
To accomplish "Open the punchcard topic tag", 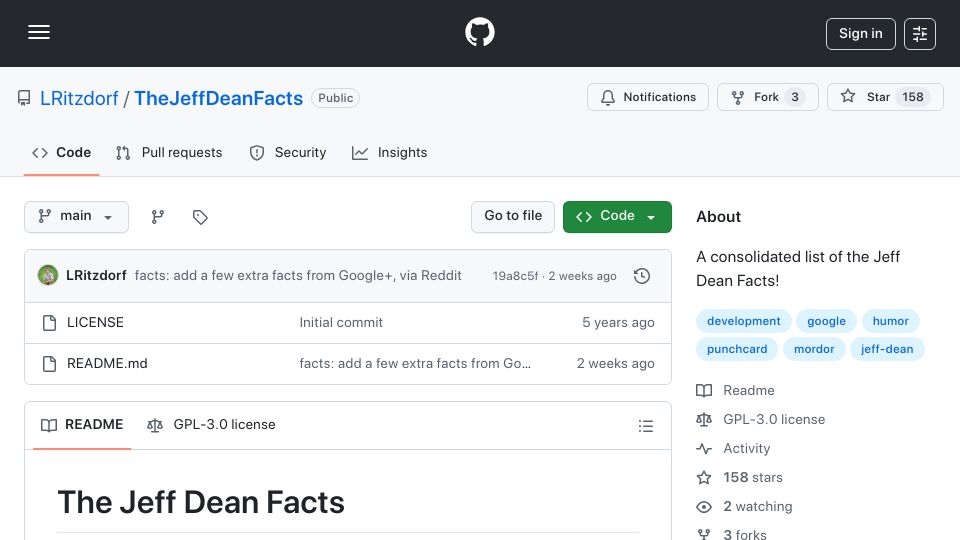I will [737, 349].
